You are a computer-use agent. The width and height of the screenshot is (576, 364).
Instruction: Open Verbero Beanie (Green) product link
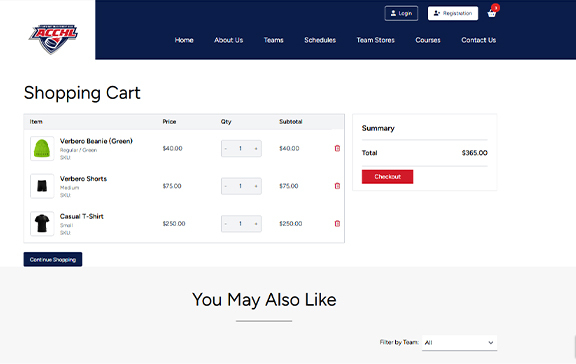coord(96,141)
